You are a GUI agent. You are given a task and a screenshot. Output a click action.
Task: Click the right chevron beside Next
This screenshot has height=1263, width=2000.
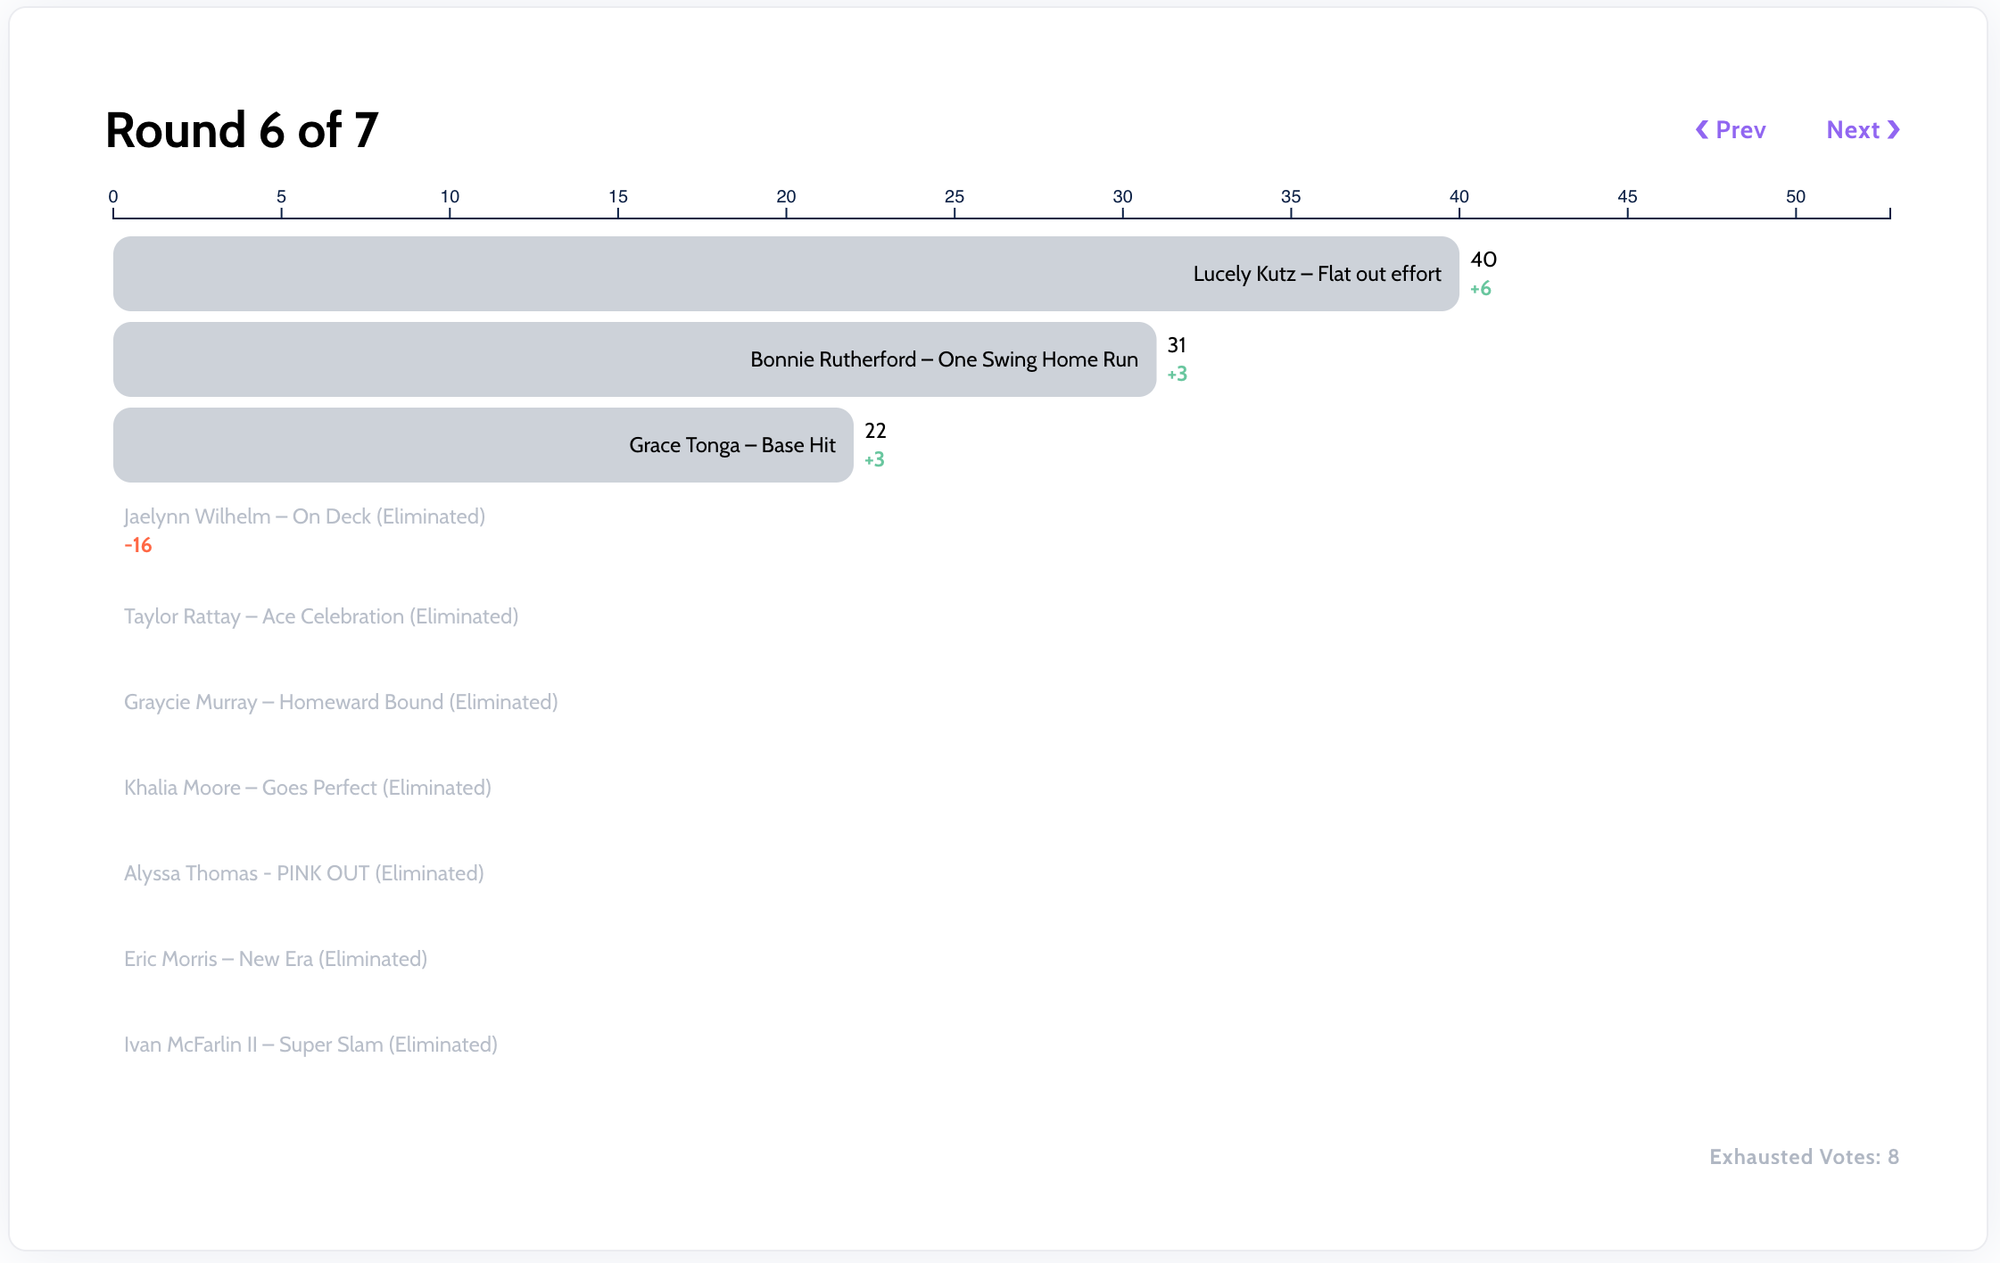1893,130
